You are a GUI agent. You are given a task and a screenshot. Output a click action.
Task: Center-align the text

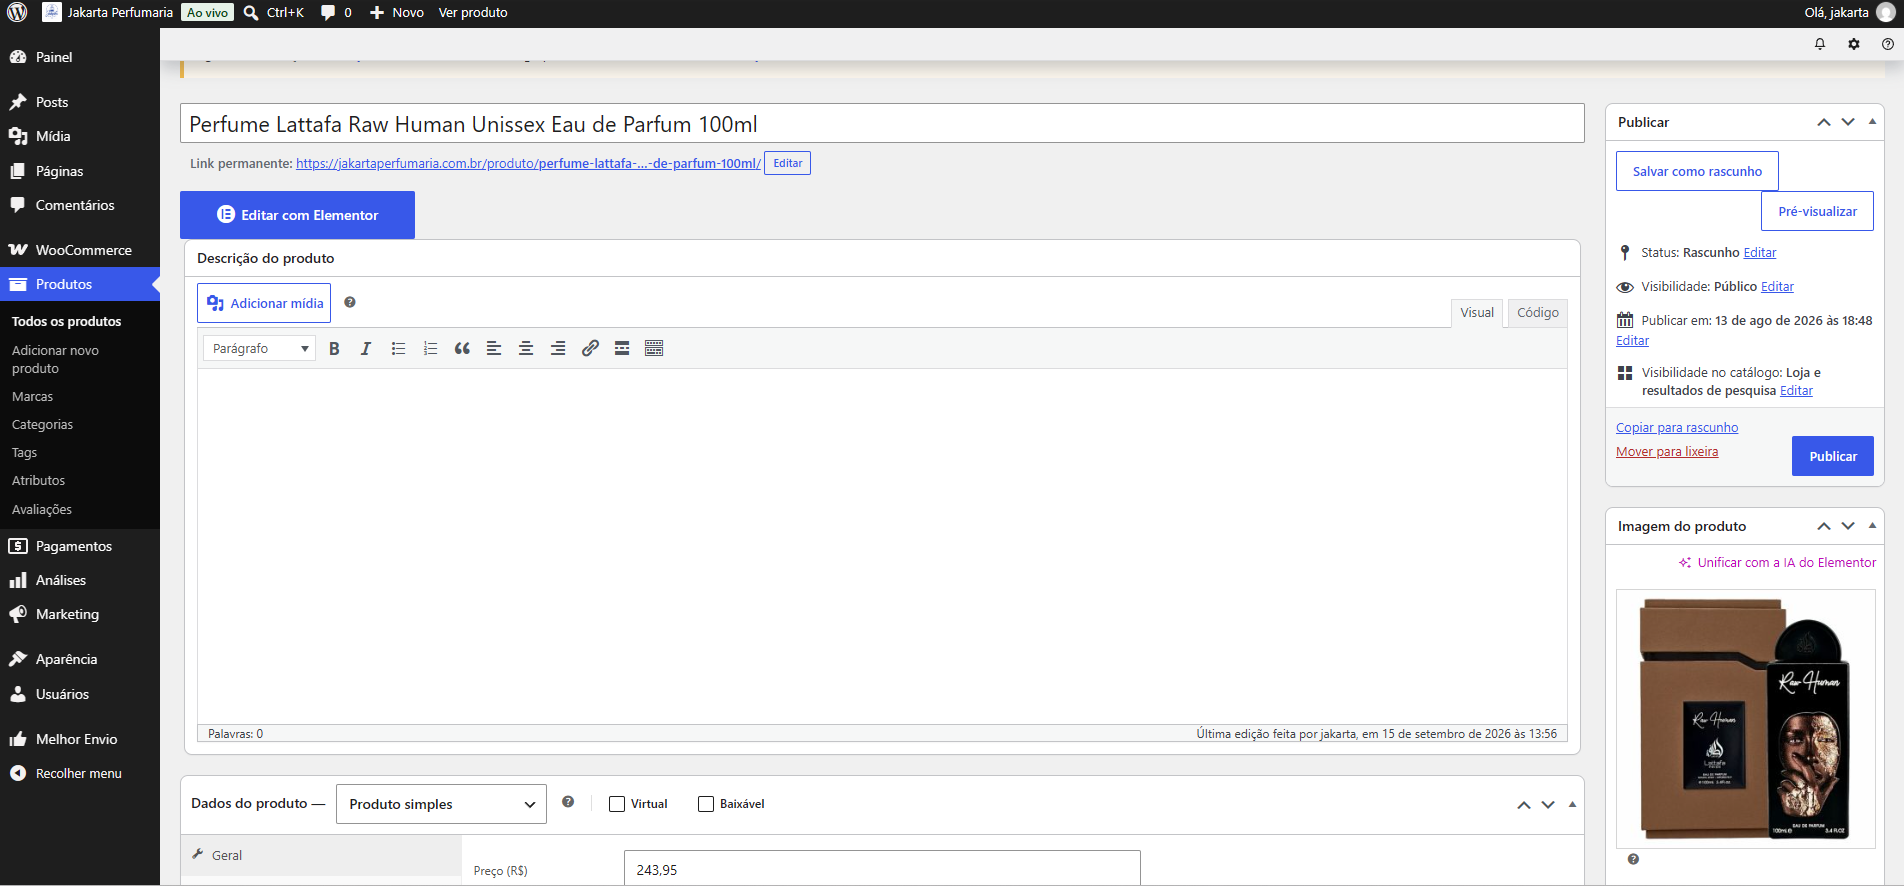tap(526, 348)
